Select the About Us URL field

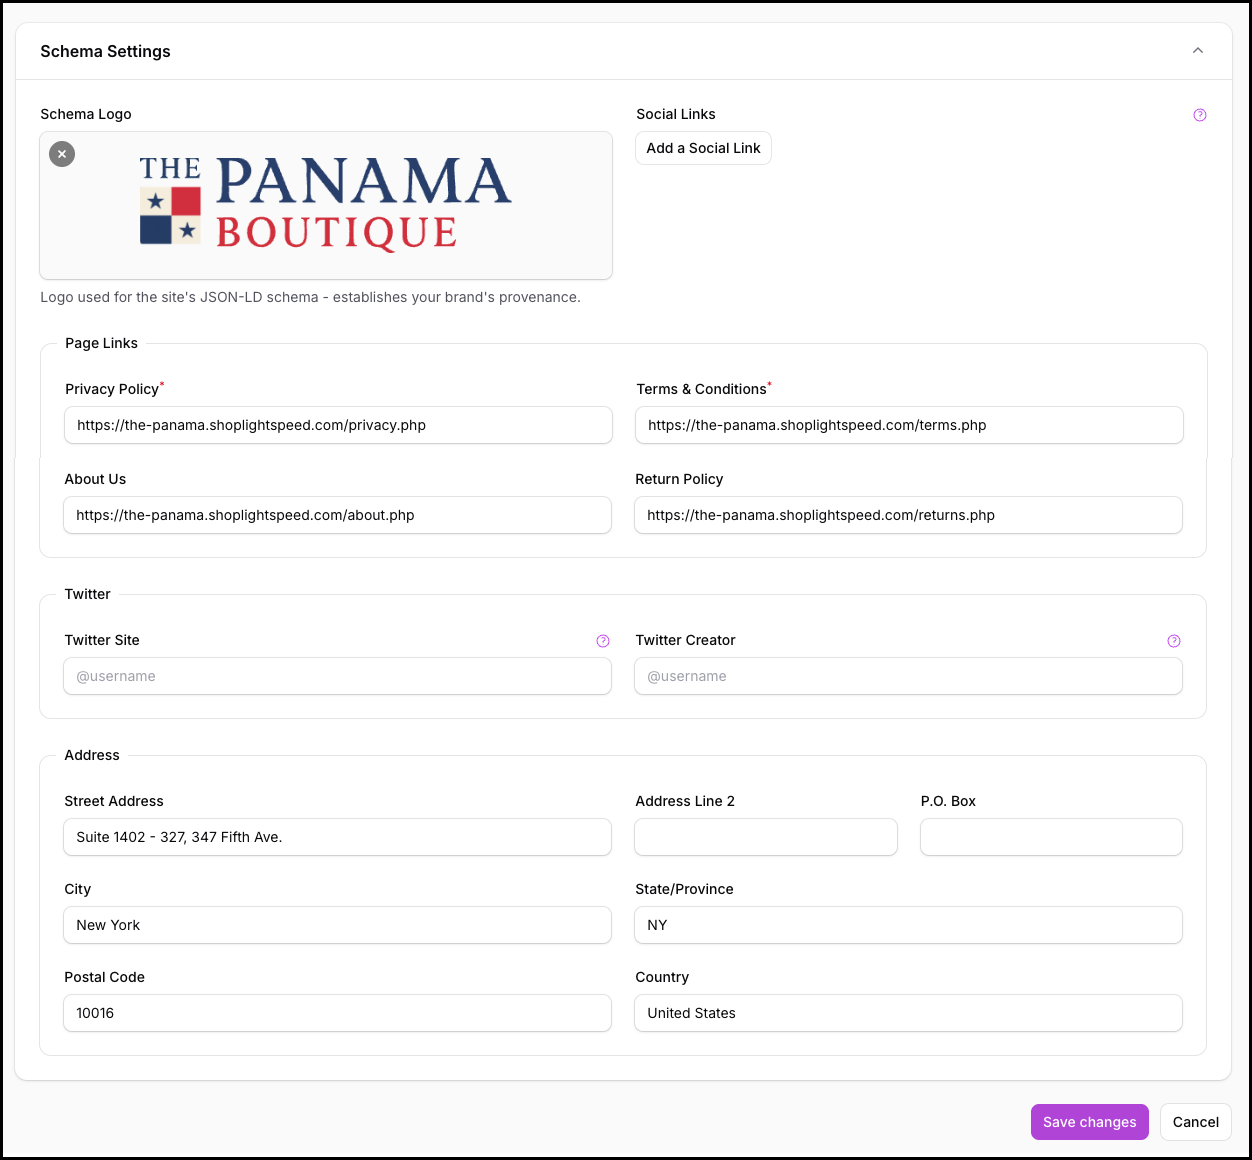click(x=337, y=515)
